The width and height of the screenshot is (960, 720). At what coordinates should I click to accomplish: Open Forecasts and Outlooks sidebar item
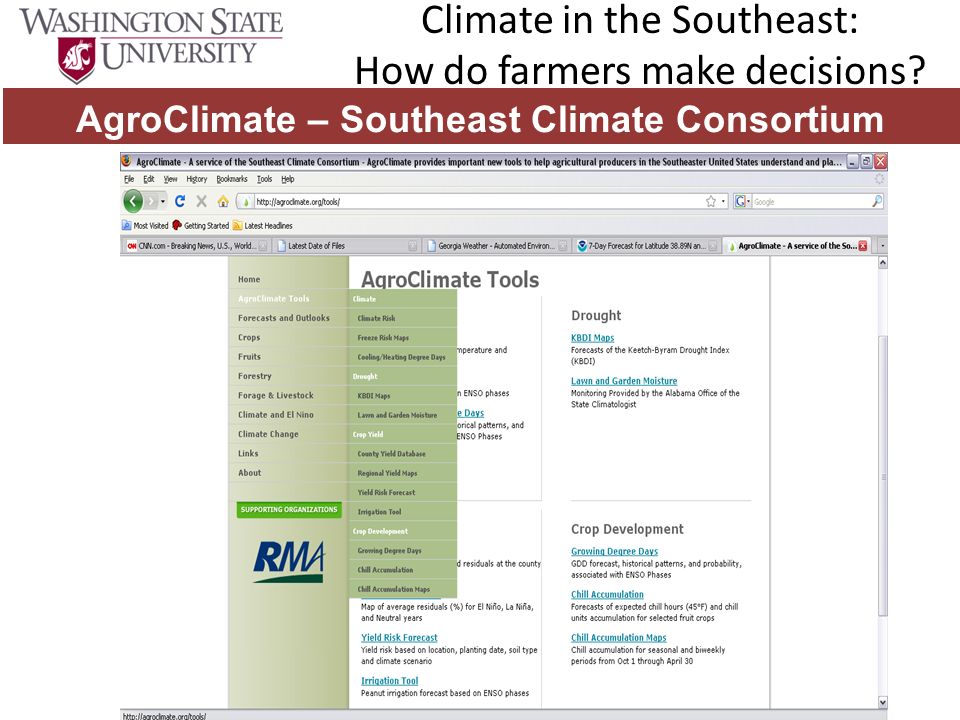pyautogui.click(x=283, y=318)
